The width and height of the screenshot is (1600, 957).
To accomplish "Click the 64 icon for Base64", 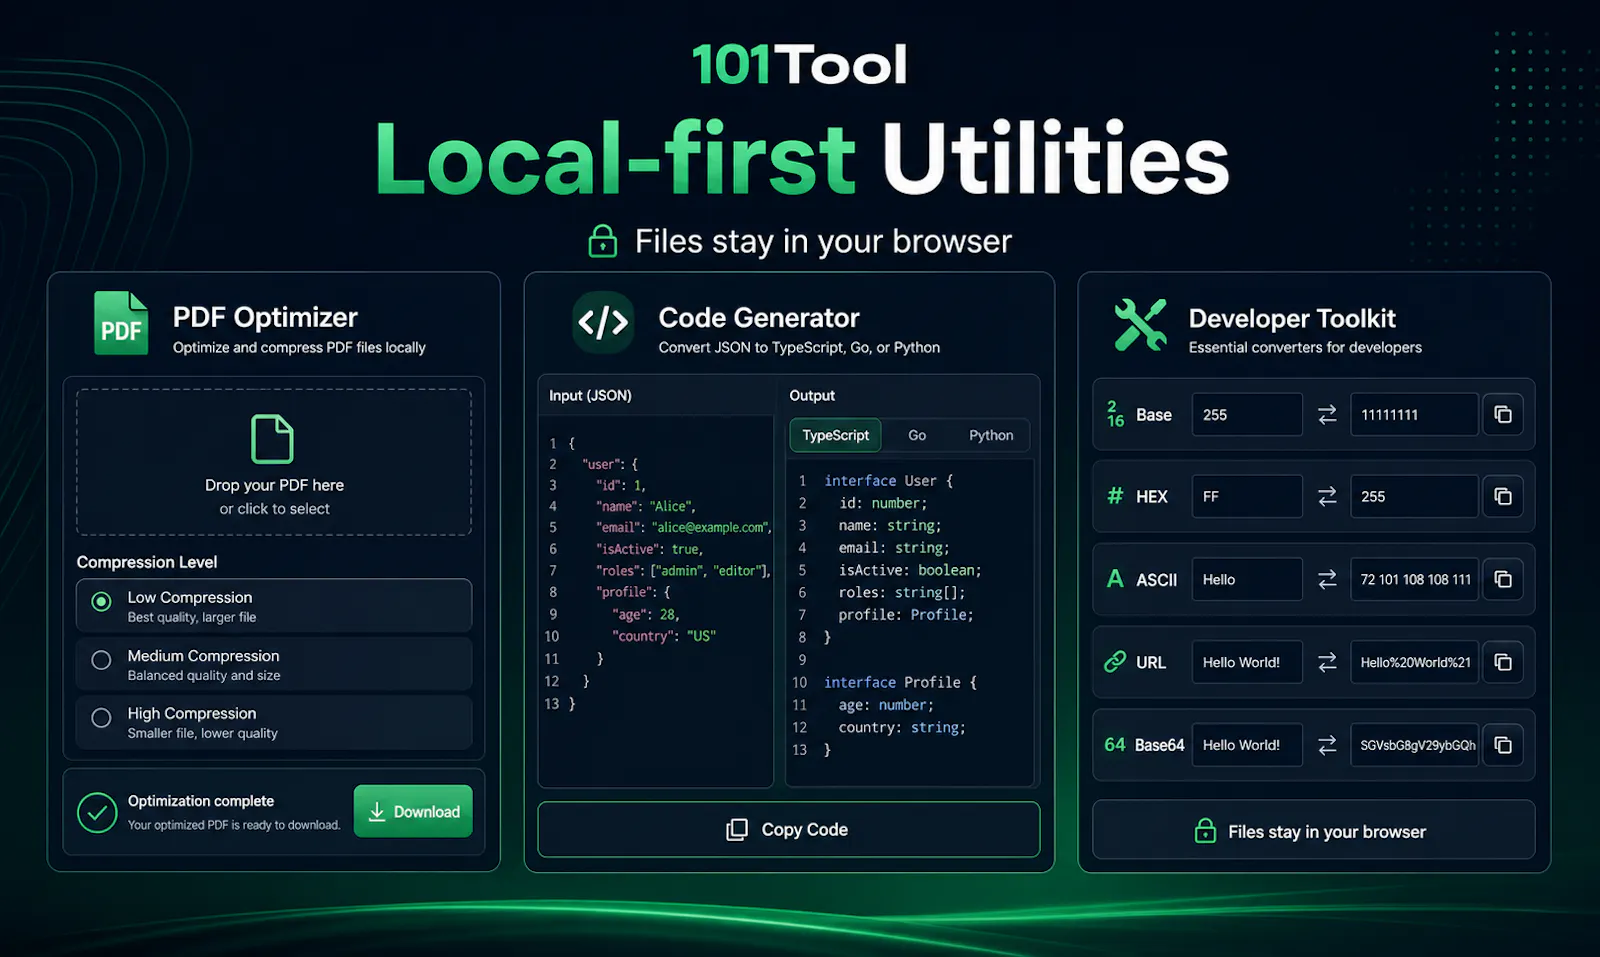I will click(x=1115, y=745).
